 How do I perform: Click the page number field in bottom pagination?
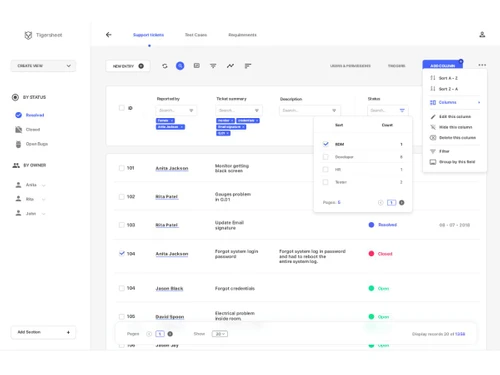pyautogui.click(x=160, y=334)
